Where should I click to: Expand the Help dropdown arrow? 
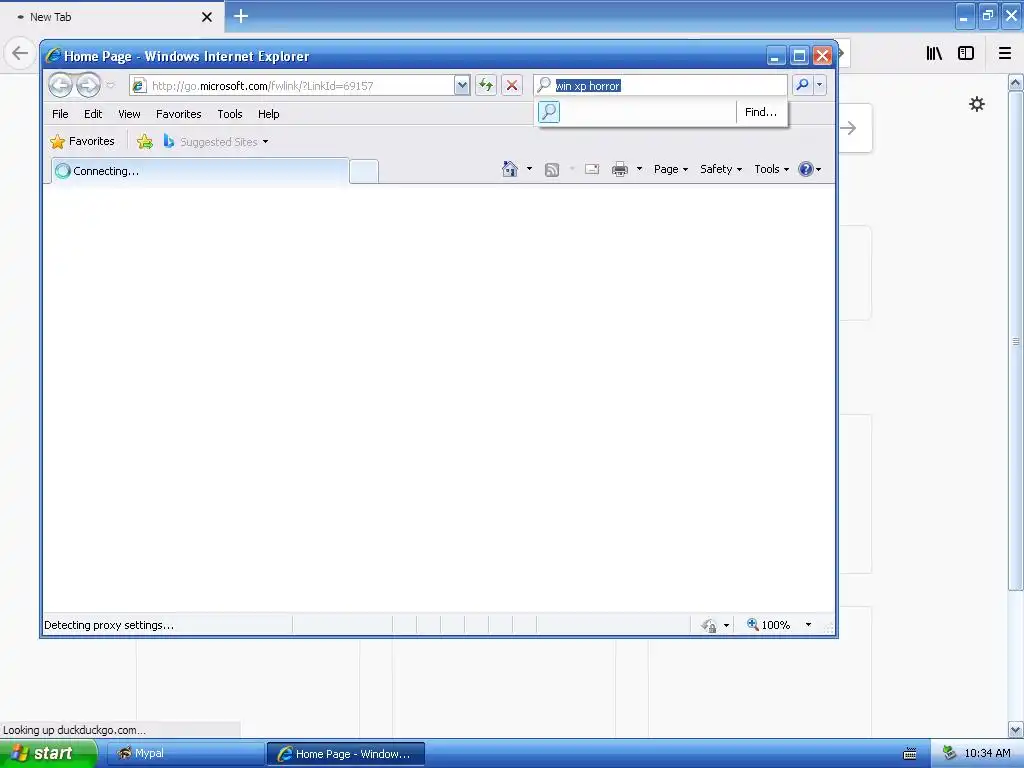pos(818,169)
